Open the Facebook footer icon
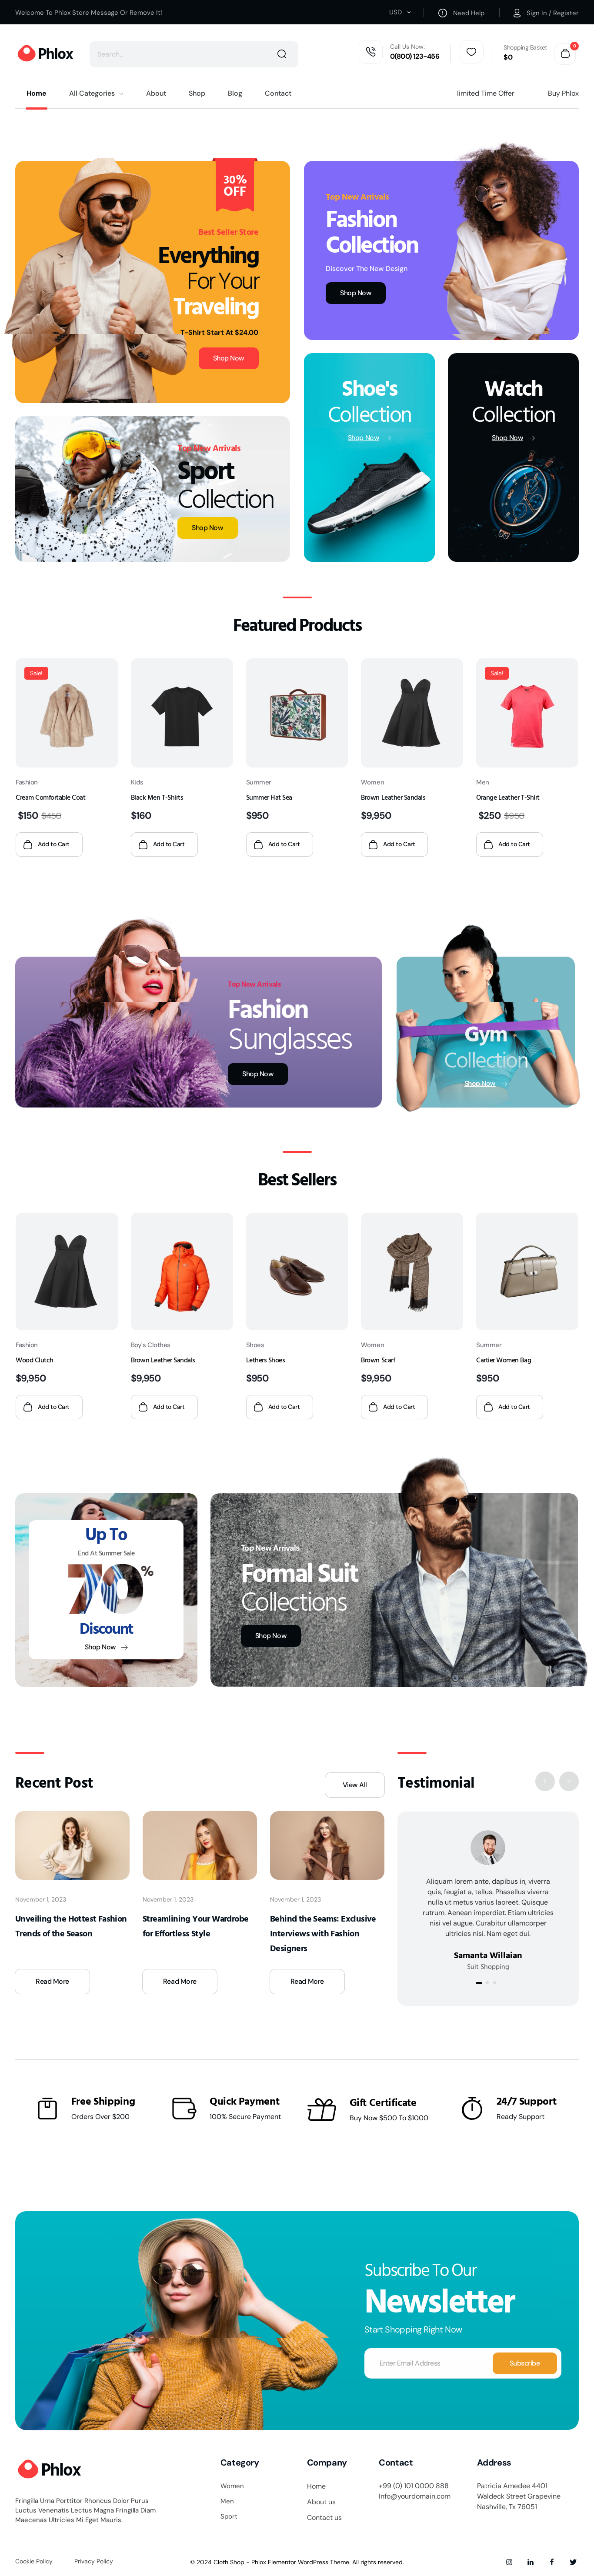The width and height of the screenshot is (594, 2576). click(x=551, y=2561)
